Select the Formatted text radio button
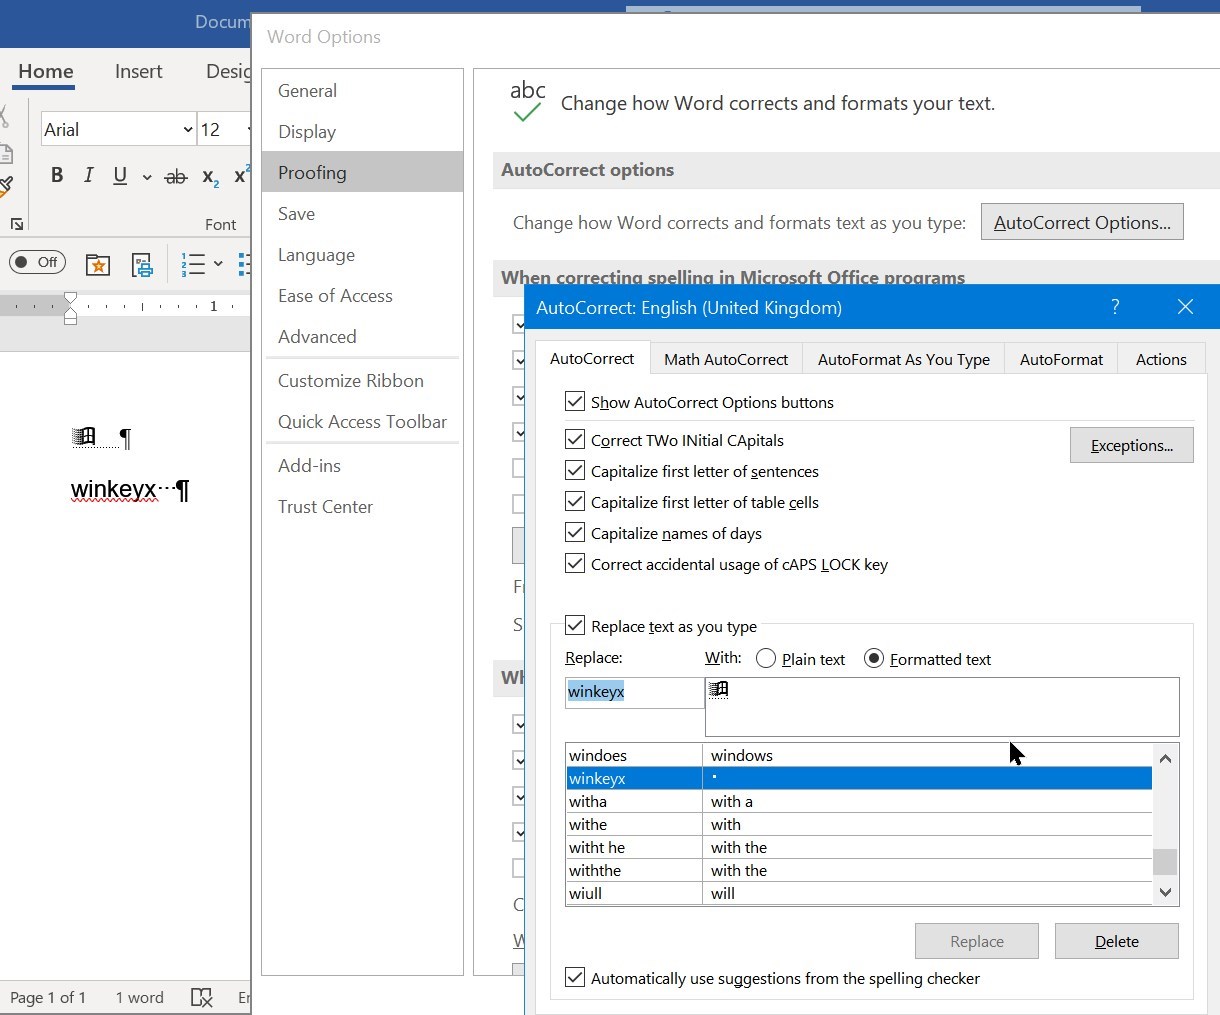1220x1015 pixels. (x=874, y=659)
